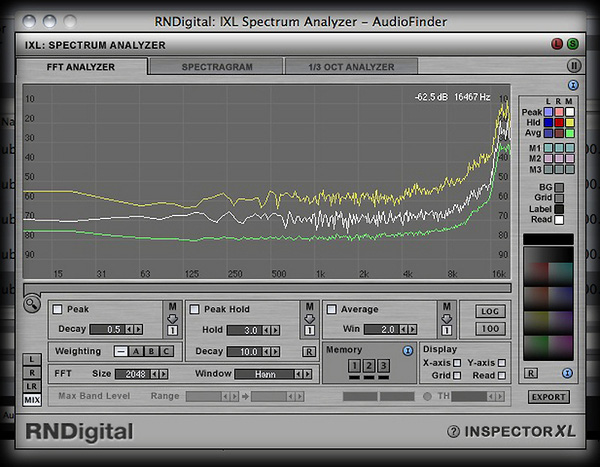Select Avg M green color swatch
This screenshot has width=600, height=467.
click(570, 133)
